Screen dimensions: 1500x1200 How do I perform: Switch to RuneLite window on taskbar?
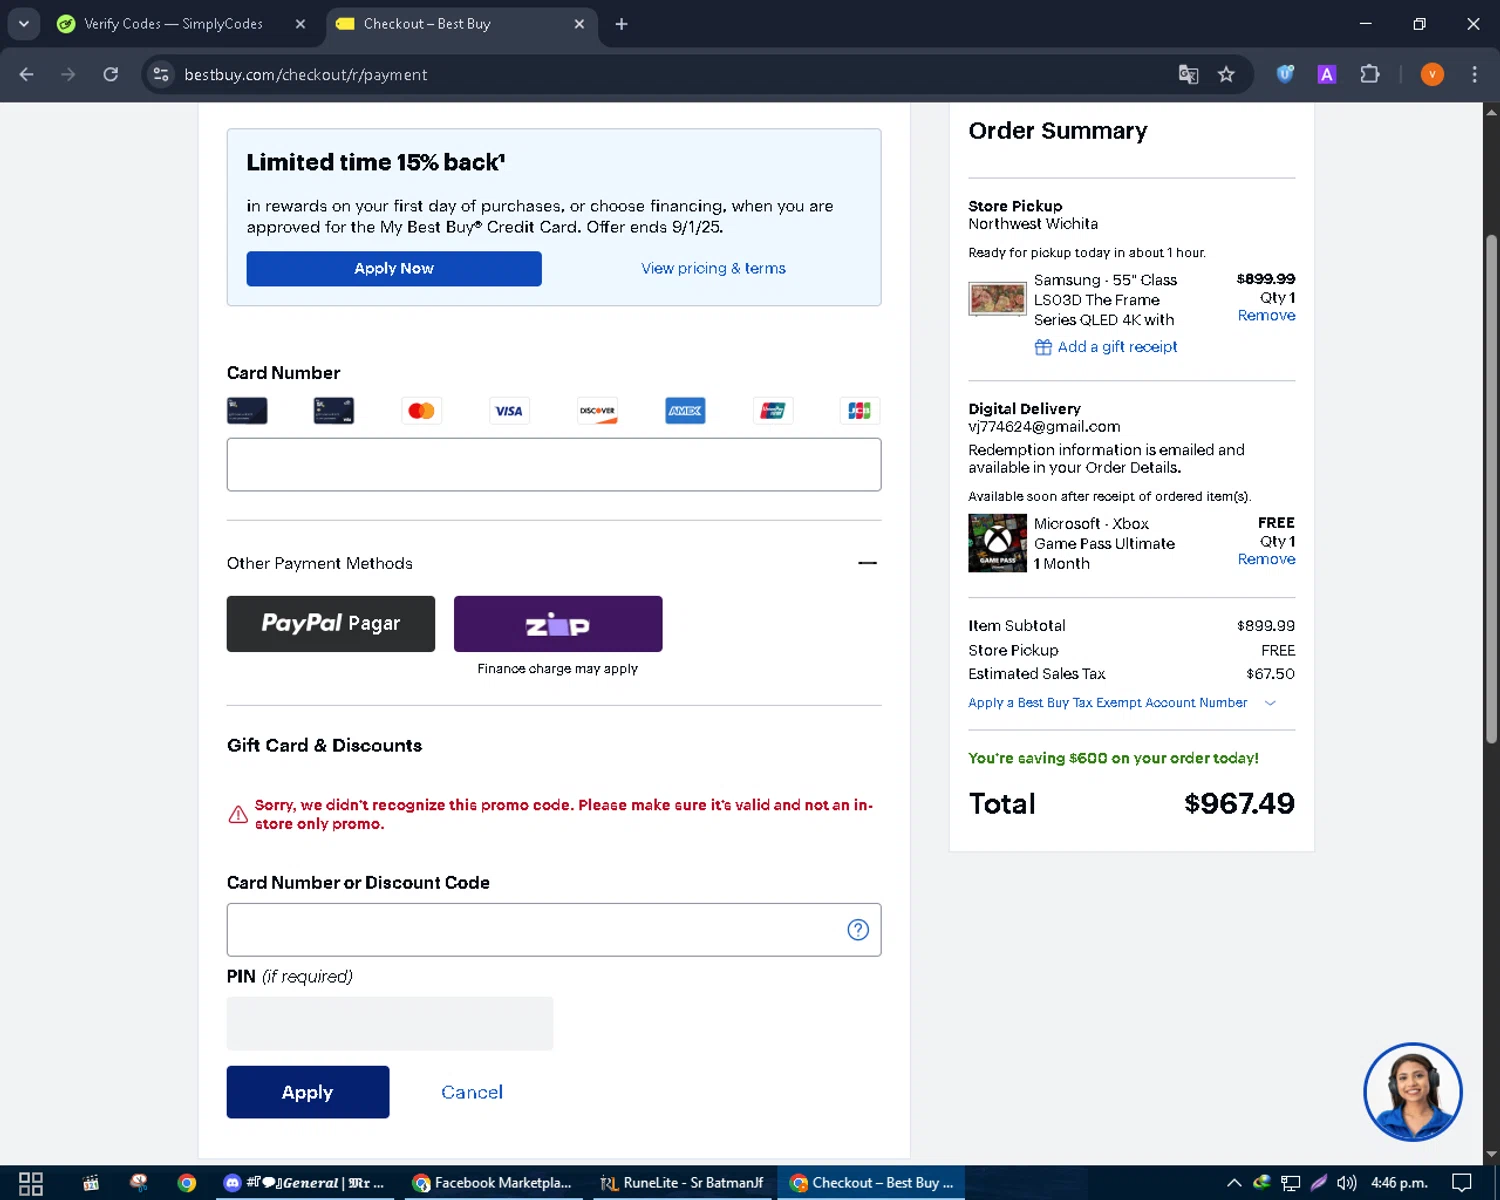click(681, 1183)
